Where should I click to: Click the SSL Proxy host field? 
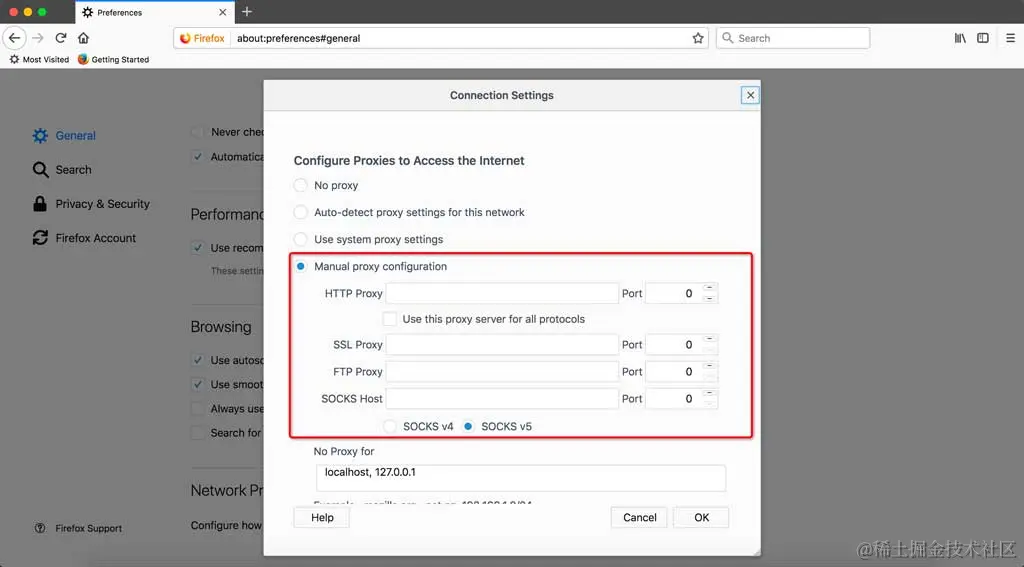(x=502, y=345)
